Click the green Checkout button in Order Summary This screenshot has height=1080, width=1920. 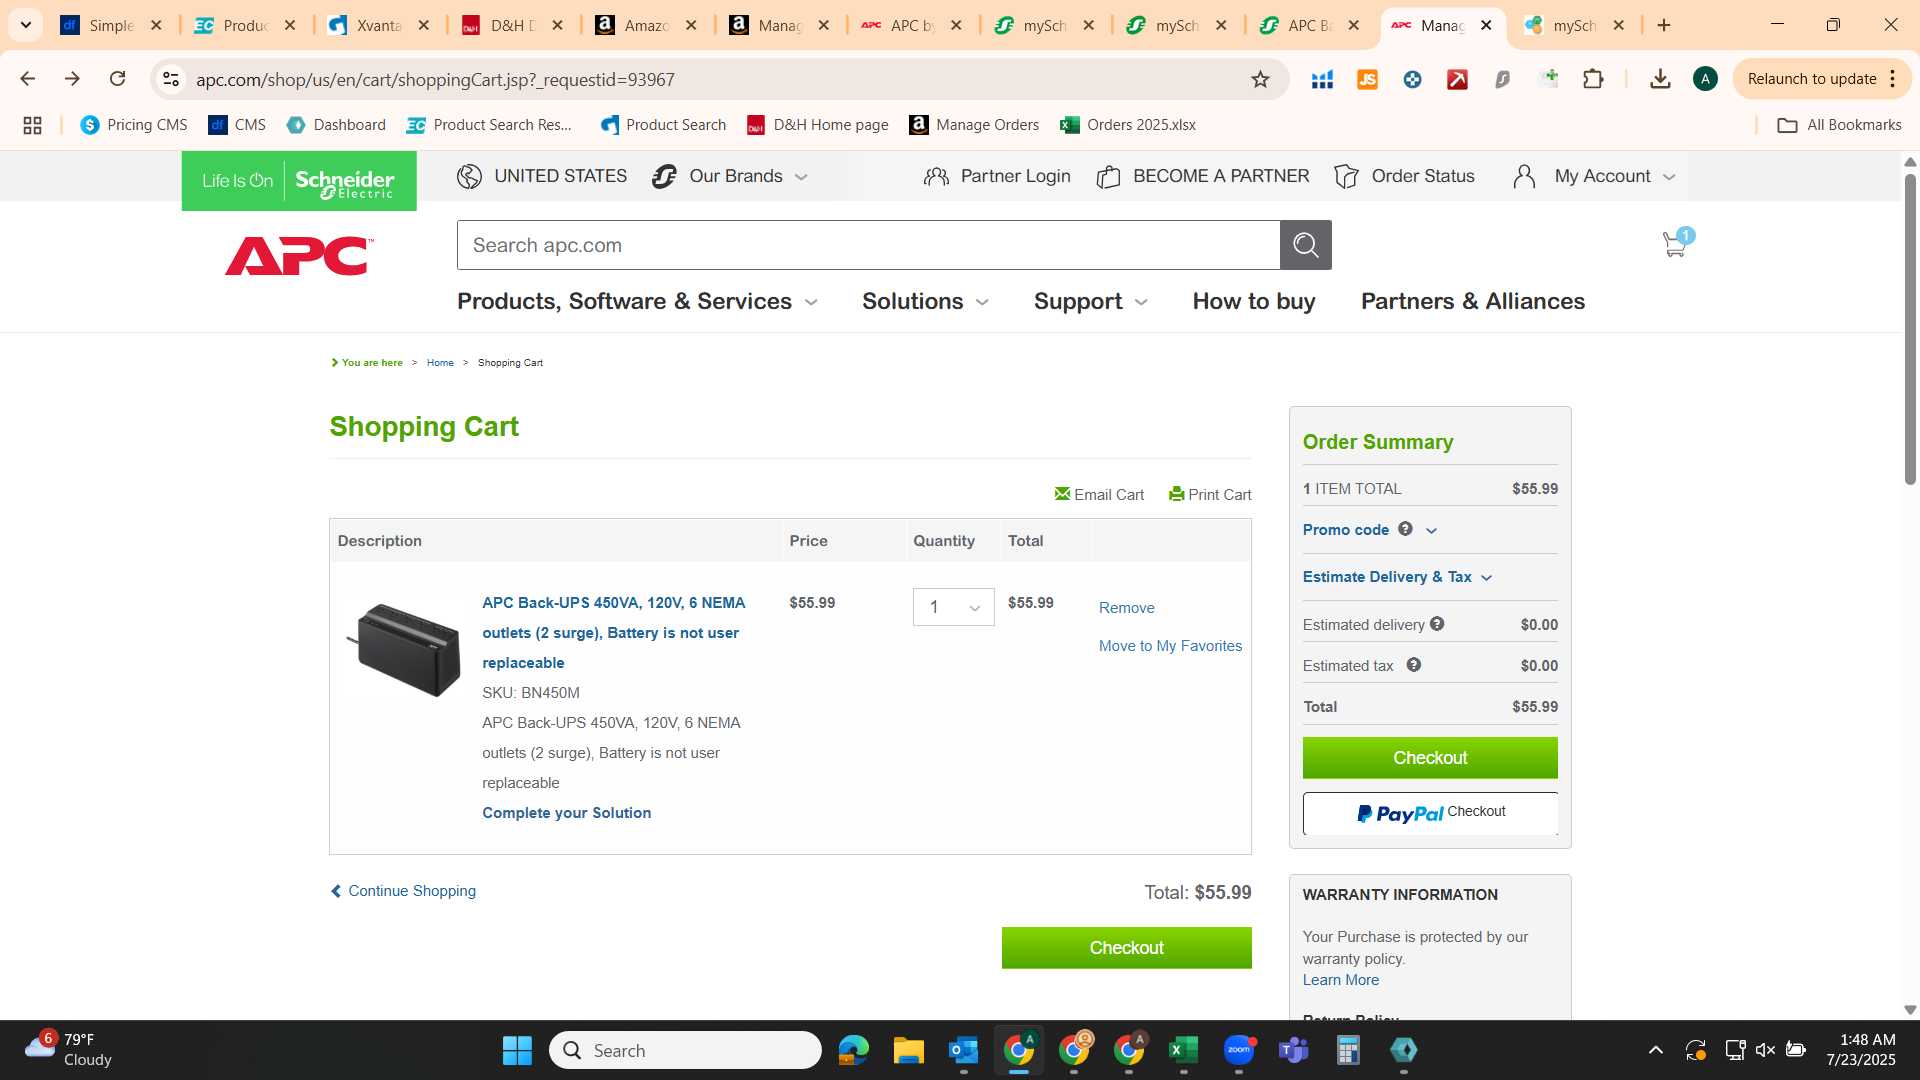pyautogui.click(x=1430, y=758)
